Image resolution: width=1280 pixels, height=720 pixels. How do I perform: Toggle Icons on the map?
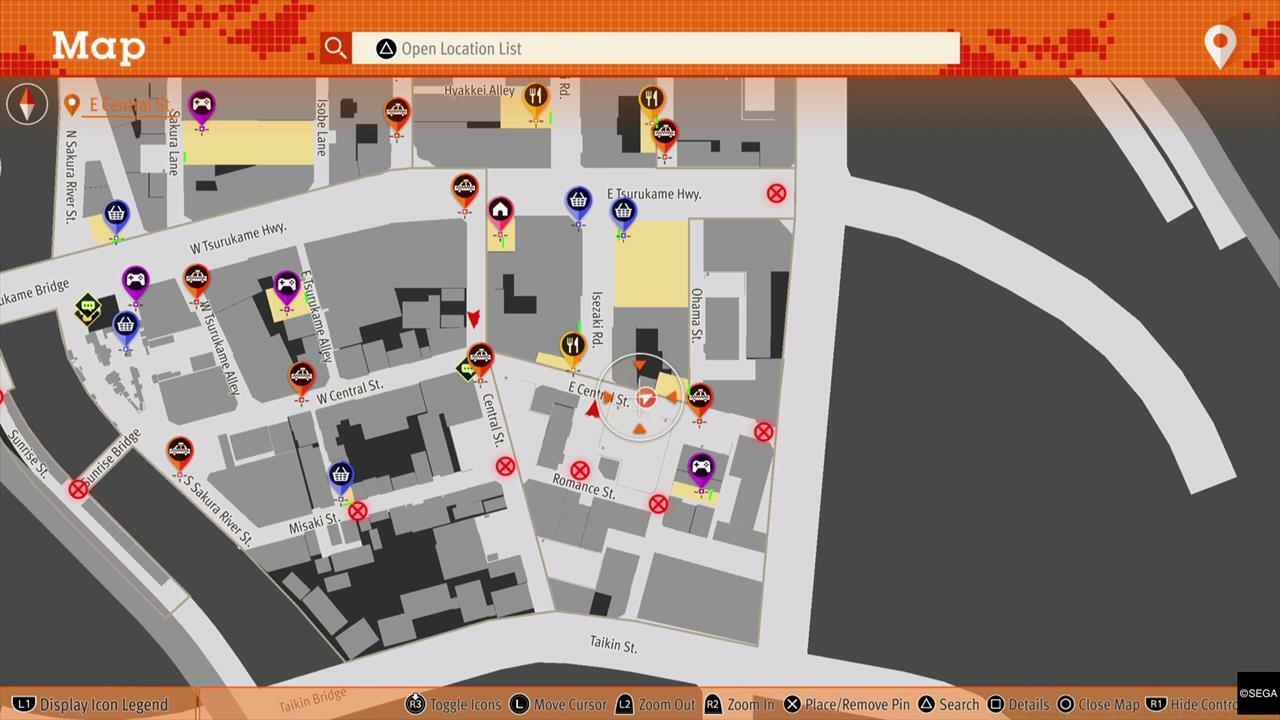453,704
